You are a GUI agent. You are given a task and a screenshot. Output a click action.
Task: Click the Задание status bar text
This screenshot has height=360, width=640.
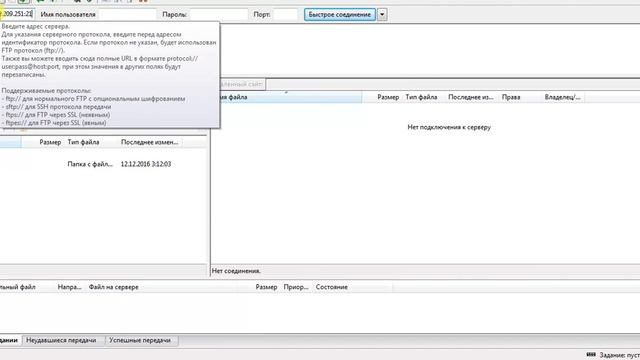(619, 356)
